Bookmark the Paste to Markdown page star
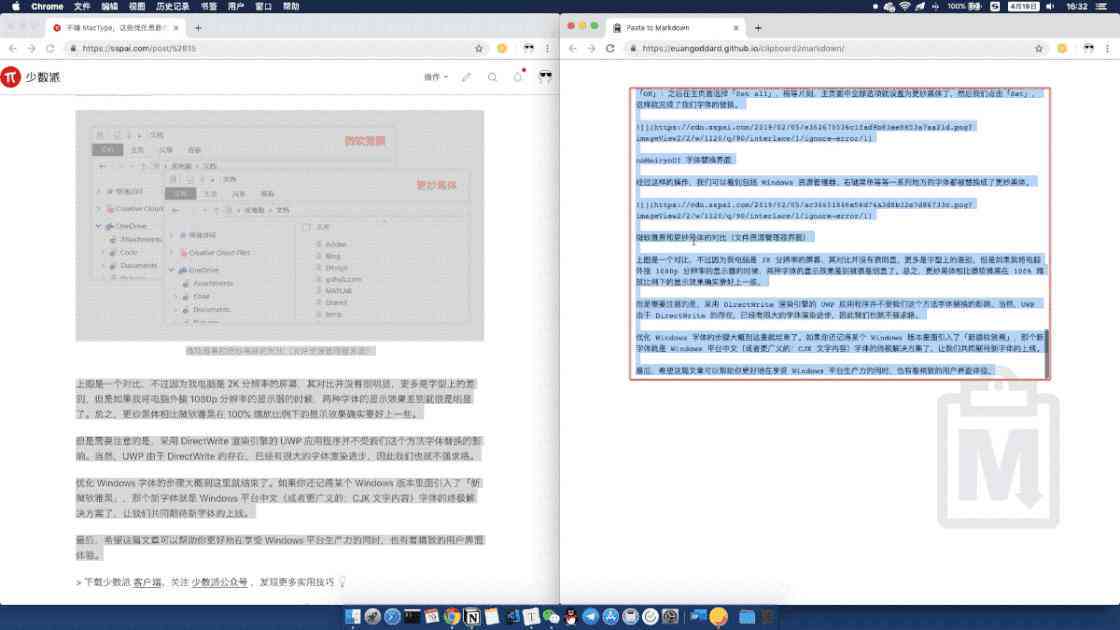This screenshot has height=630, width=1120. pyautogui.click(x=1039, y=49)
